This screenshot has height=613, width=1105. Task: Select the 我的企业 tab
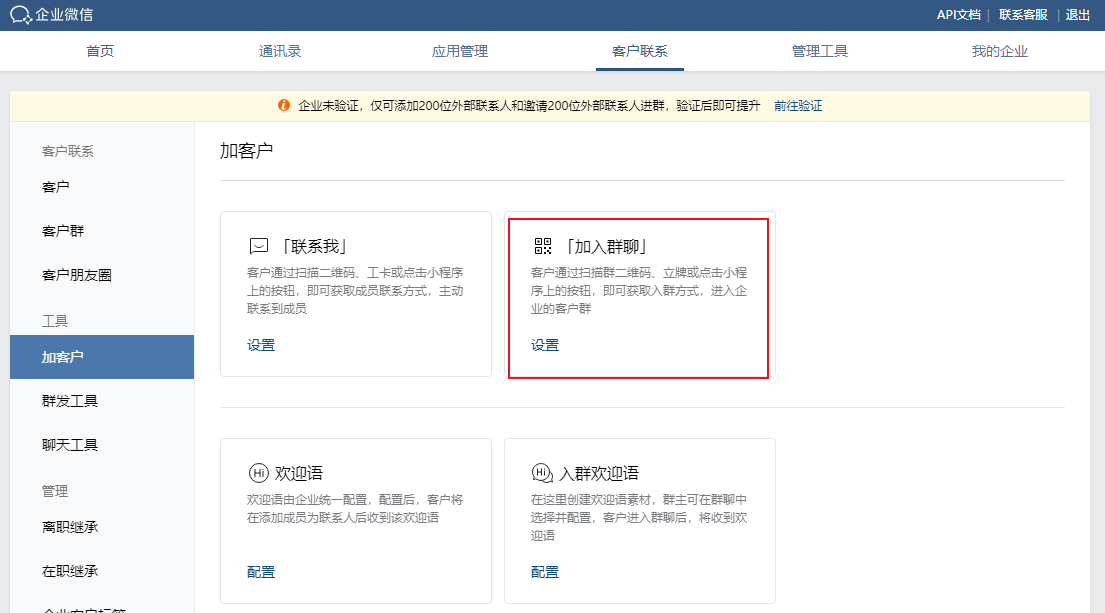coord(1000,51)
